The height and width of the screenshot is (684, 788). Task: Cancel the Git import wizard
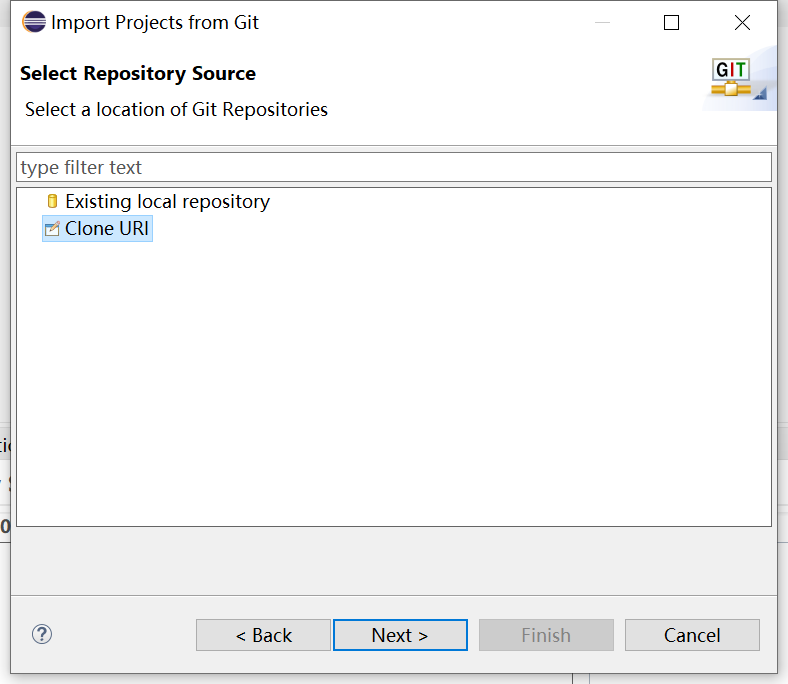pyautogui.click(x=692, y=635)
